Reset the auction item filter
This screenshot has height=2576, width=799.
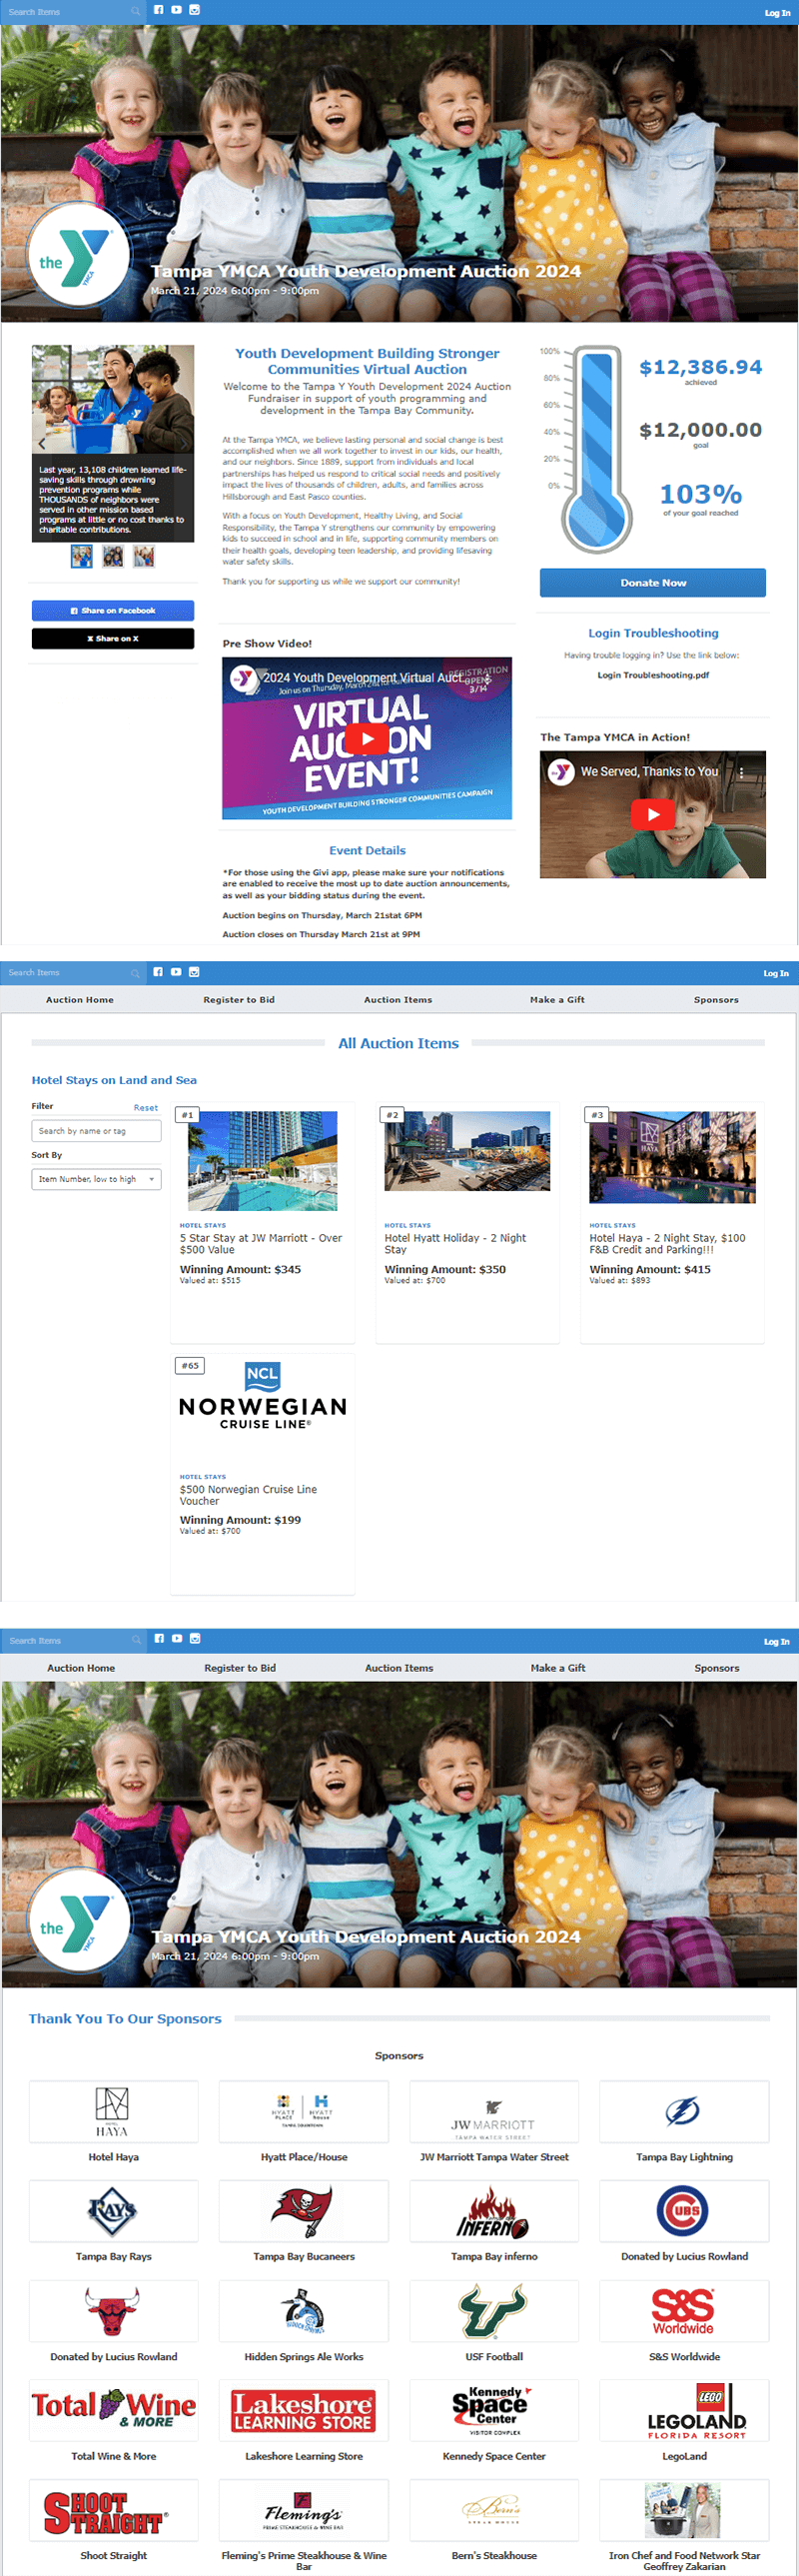(x=146, y=1108)
